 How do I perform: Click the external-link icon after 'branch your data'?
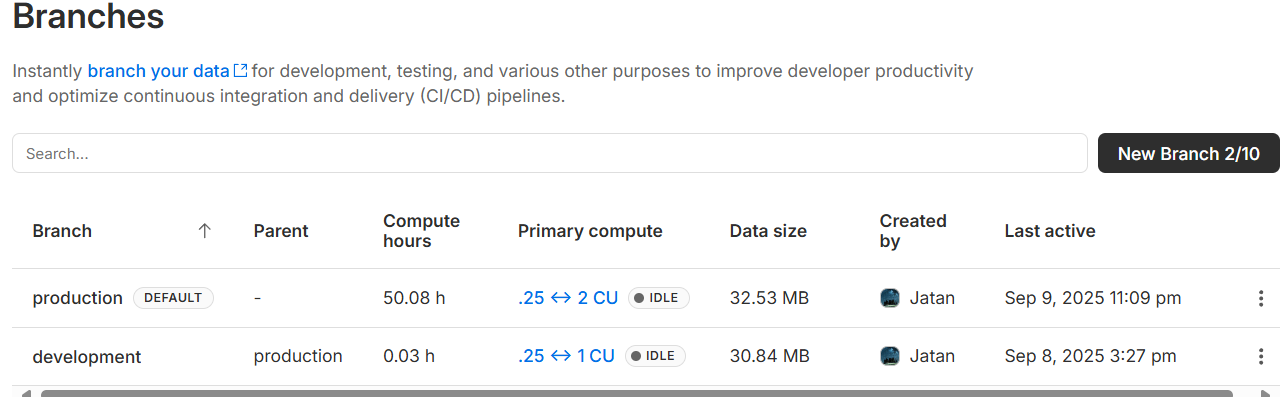[x=240, y=71]
